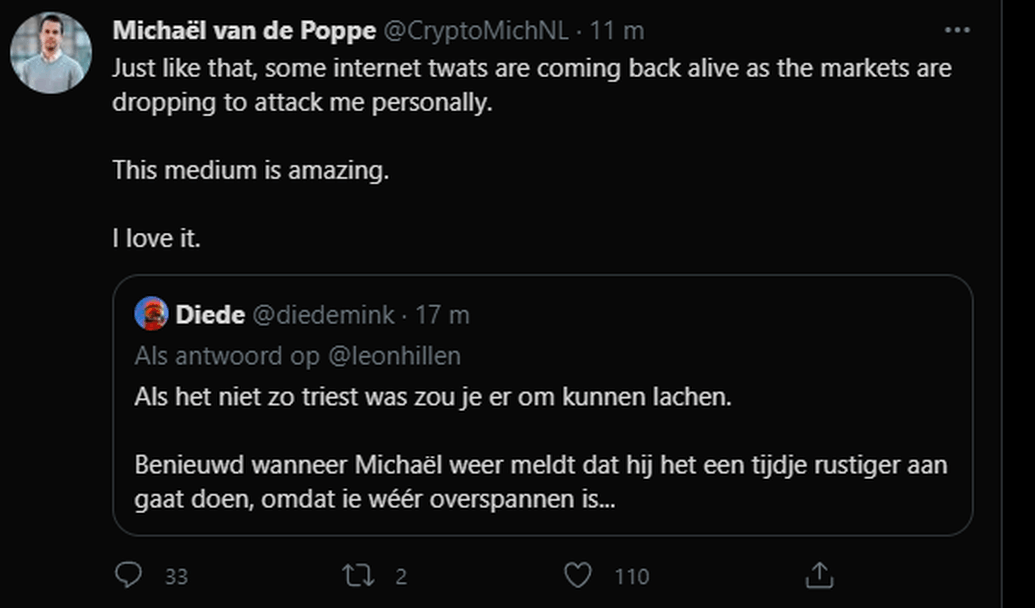Click the retweet count 2
Screen dimensions: 1035x608
pyautogui.click(x=400, y=576)
